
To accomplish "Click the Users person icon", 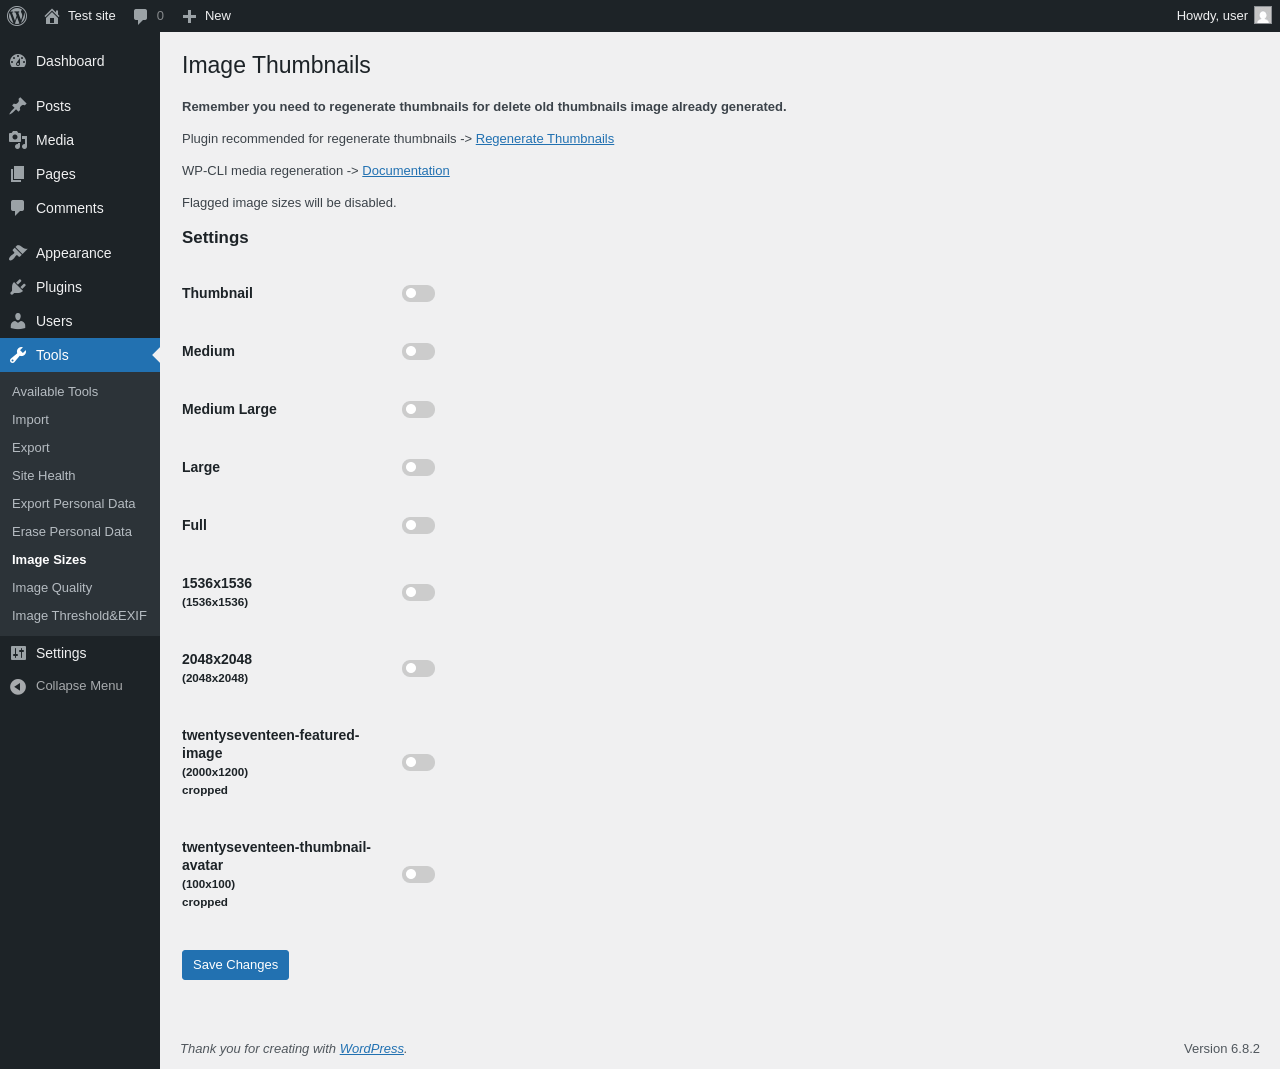I will pos(18,321).
